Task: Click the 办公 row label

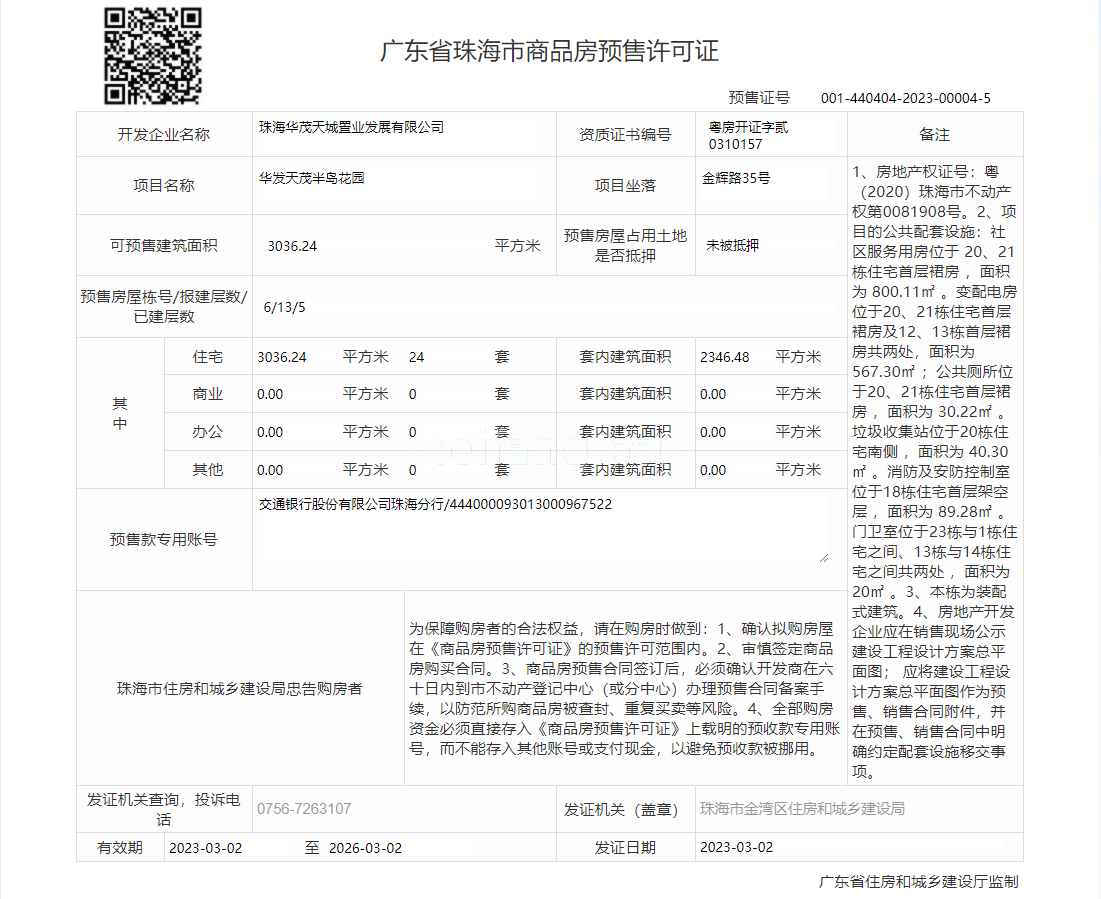Action: point(208,432)
